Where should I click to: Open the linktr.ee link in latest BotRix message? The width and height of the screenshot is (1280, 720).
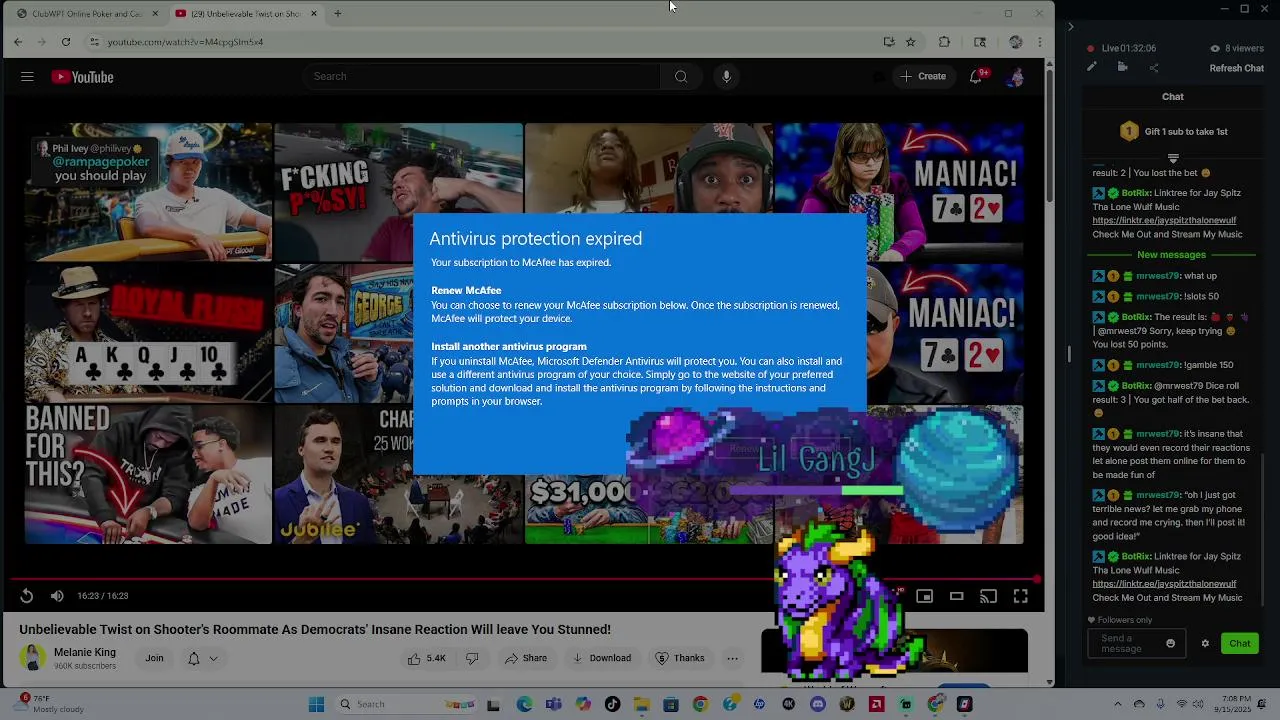[1164, 584]
